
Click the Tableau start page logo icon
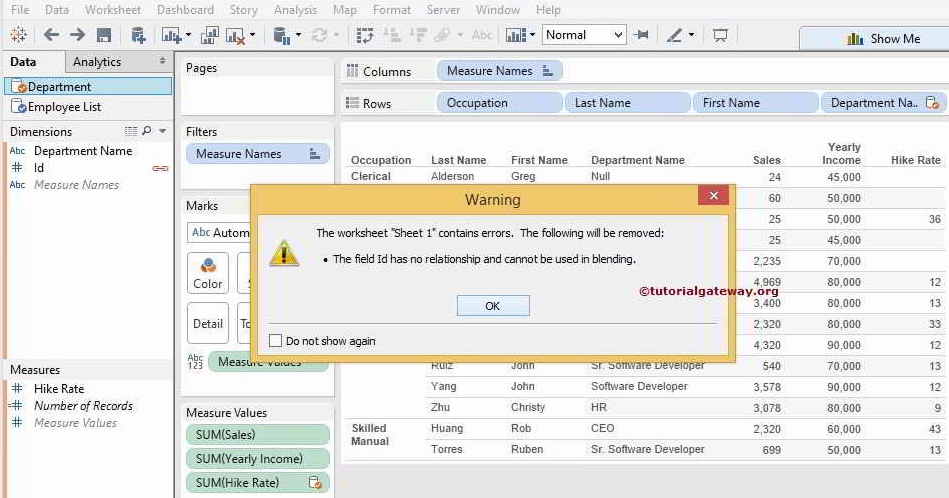coord(18,35)
